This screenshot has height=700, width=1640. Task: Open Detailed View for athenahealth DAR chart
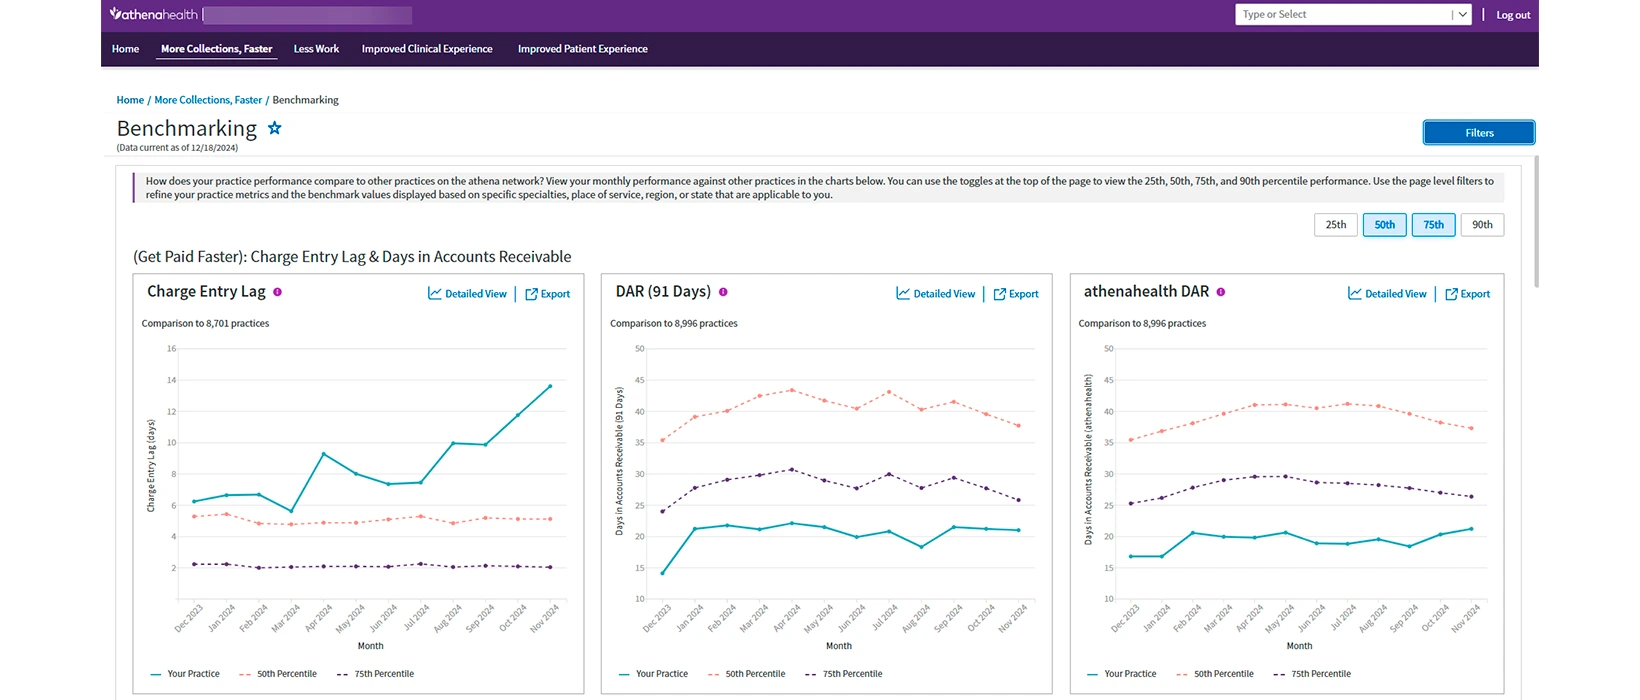tap(1387, 294)
